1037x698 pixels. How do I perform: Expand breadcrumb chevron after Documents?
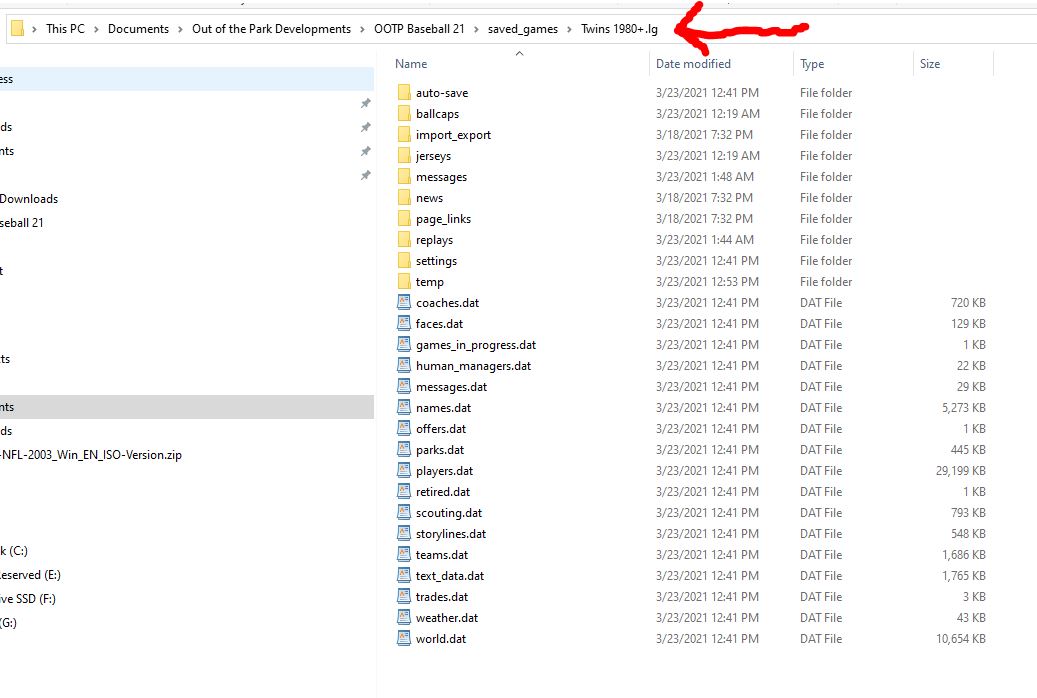180,29
